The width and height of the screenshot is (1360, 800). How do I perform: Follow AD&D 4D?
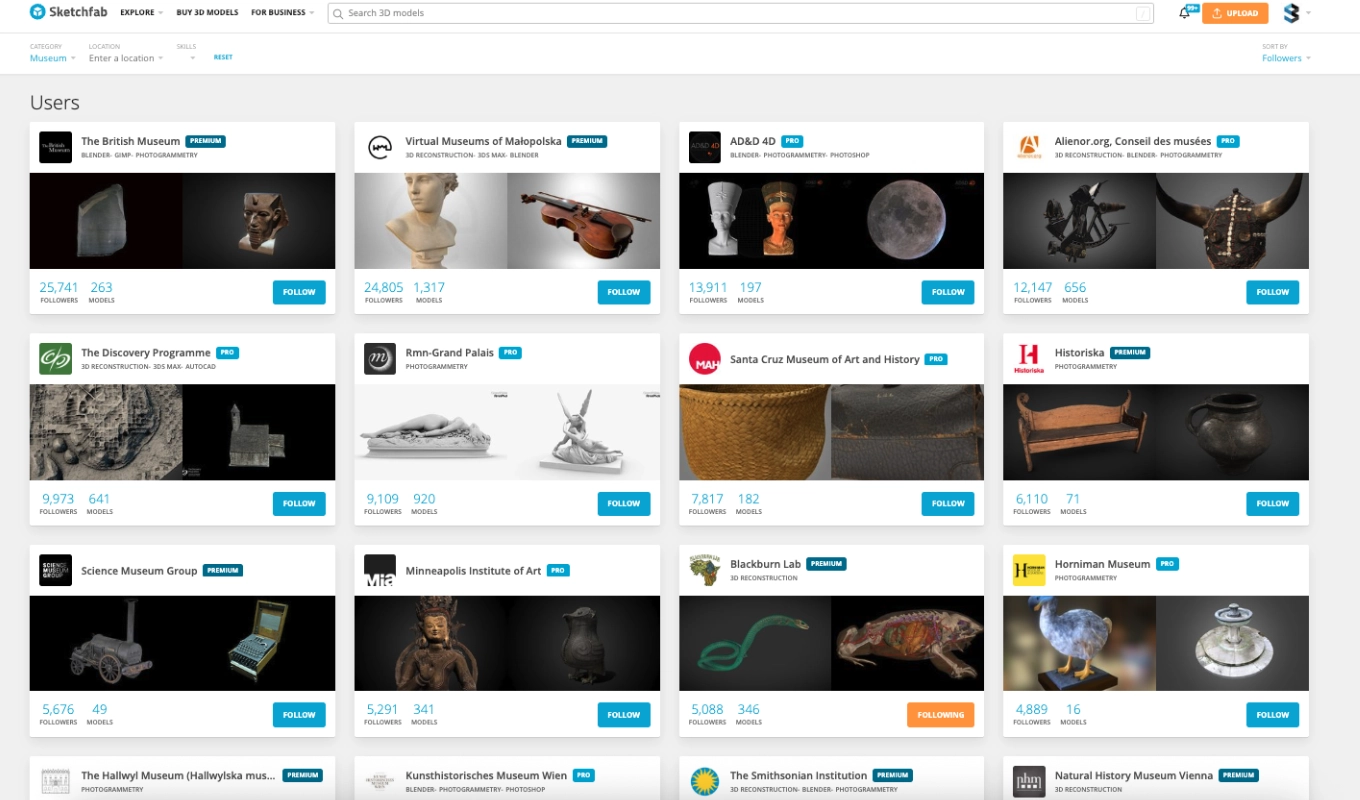pyautogui.click(x=948, y=292)
